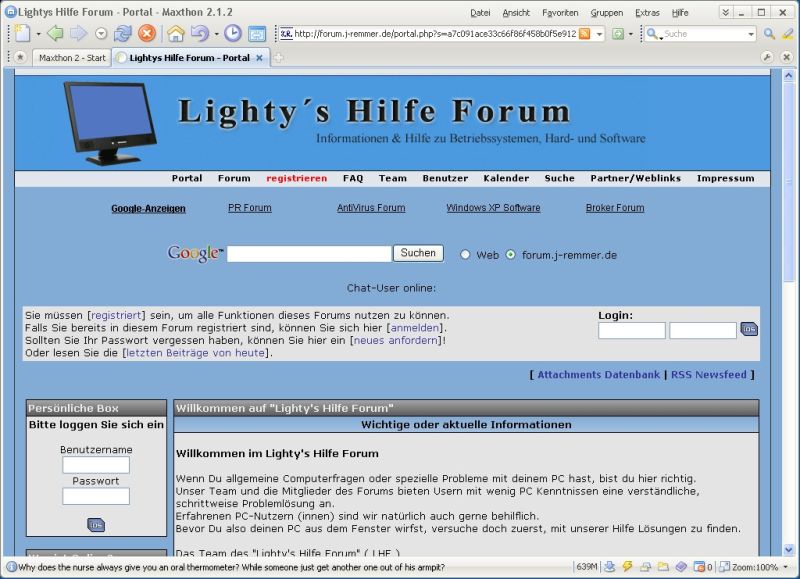Click the Undo closed tab icon
Screen dimensions: 800x579
[x=199, y=34]
